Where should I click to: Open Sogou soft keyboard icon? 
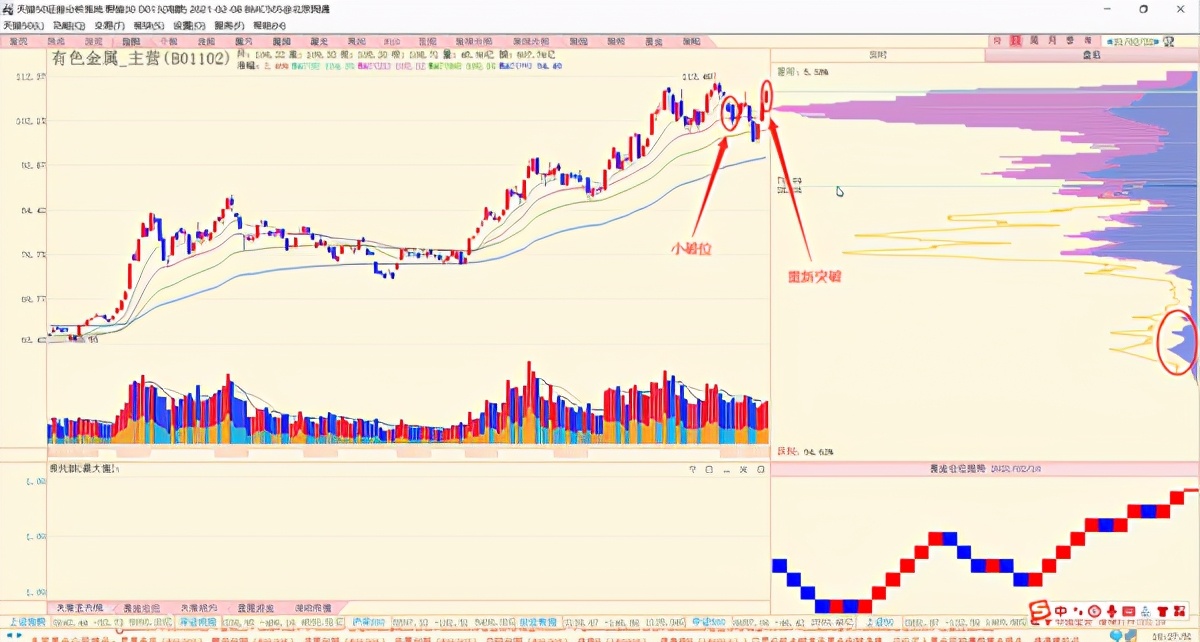(x=1129, y=611)
